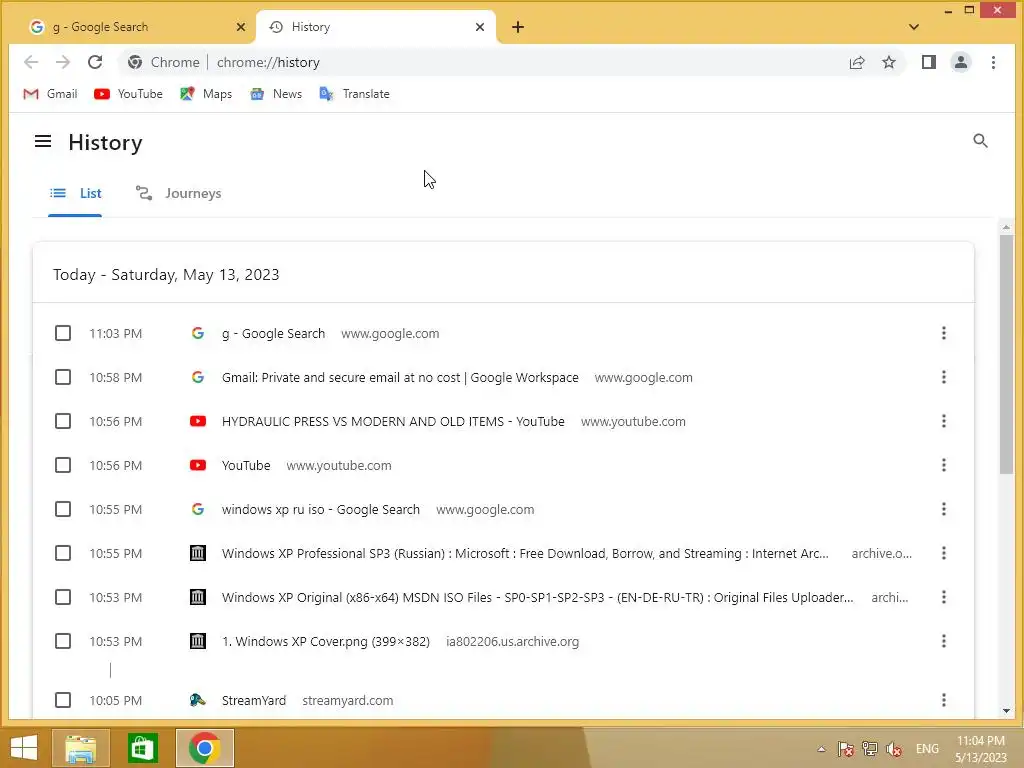1024x768 pixels.
Task: Open Maps bookmark
Action: click(206, 94)
